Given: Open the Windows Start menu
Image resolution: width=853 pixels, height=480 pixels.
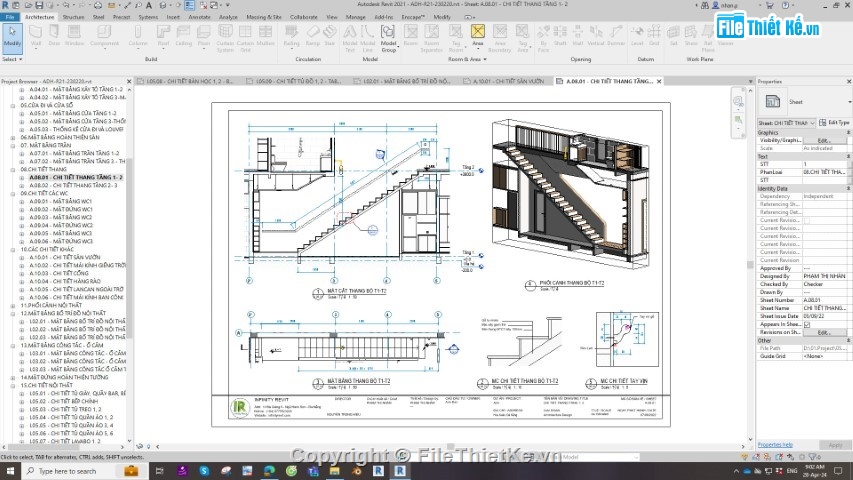Looking at the screenshot, I should click(x=10, y=471).
